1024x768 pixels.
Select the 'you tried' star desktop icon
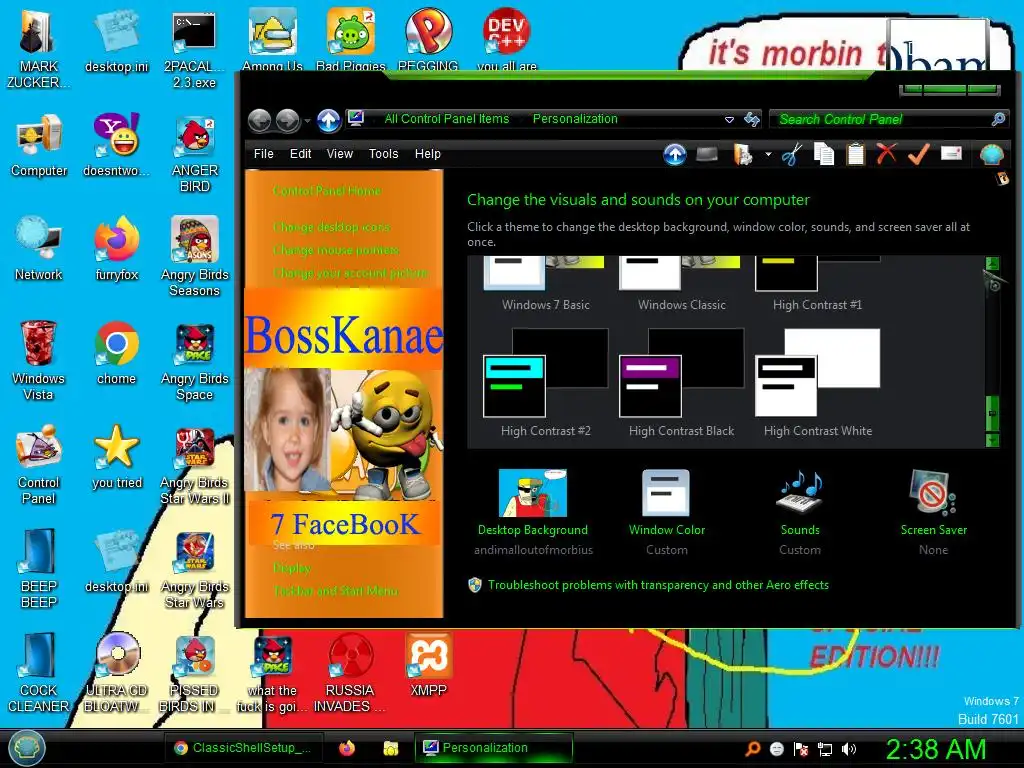(x=117, y=457)
